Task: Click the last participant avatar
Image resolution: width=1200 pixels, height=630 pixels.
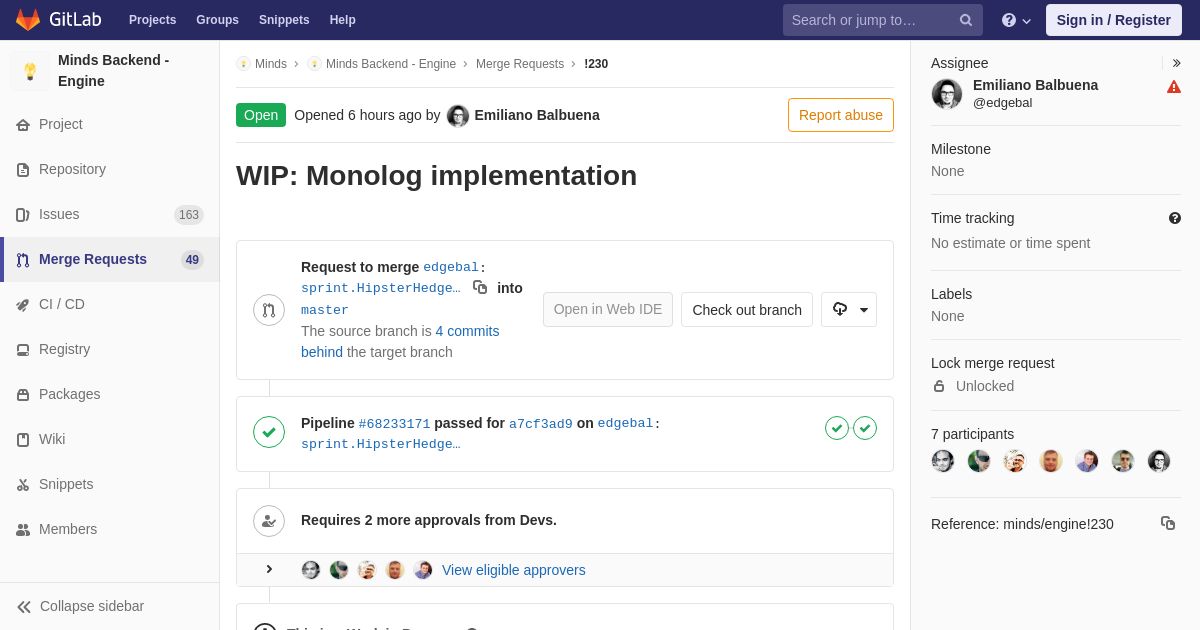Action: [x=1159, y=461]
